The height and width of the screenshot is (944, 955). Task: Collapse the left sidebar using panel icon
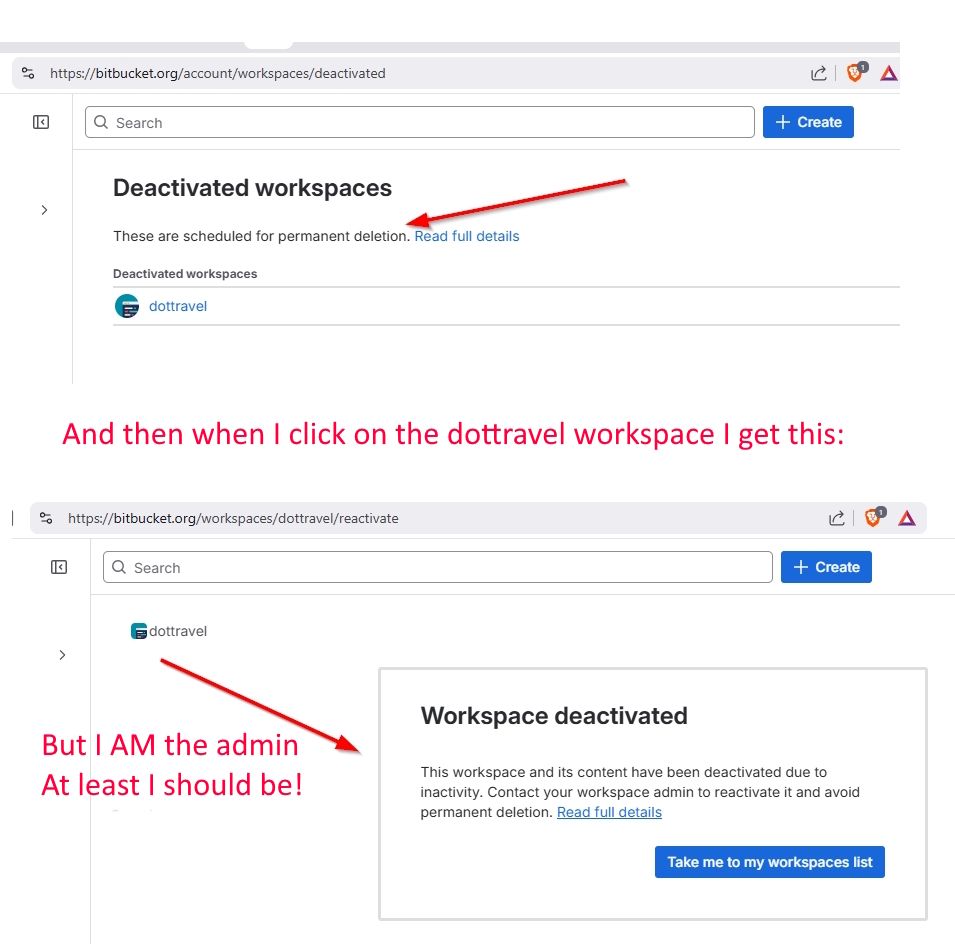(x=40, y=121)
